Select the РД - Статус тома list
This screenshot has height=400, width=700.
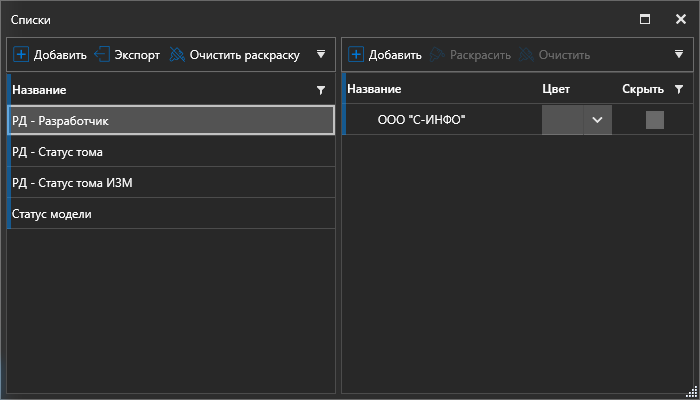170,152
